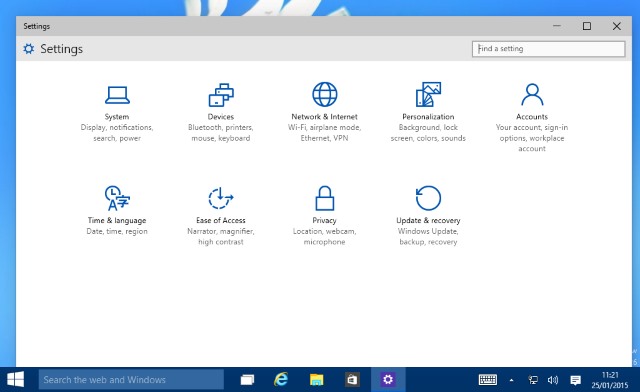
Task: Click 'Bluetooth, printers, mouse, keyboard' description
Action: point(221,133)
